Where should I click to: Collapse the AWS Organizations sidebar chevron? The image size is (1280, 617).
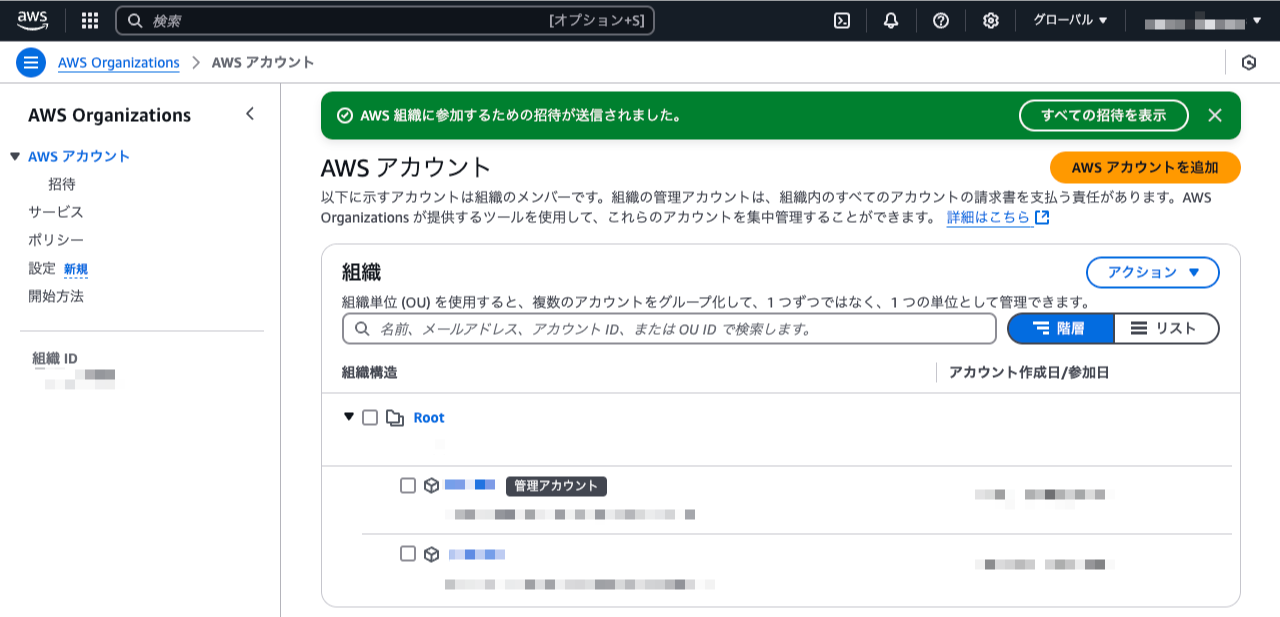[x=250, y=114]
